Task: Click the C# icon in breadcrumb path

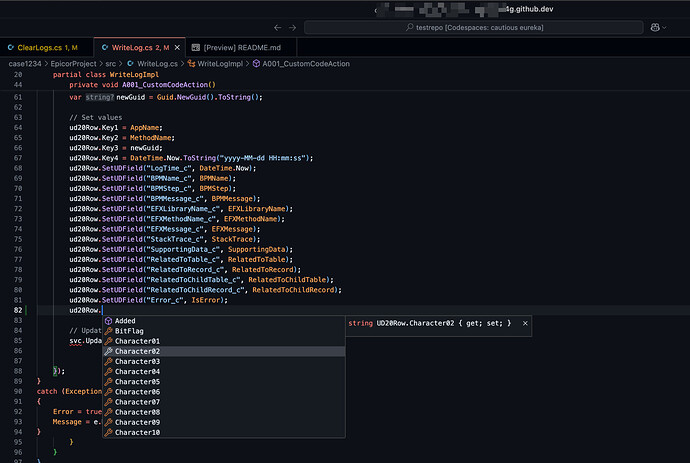Action: pyautogui.click(x=130, y=64)
